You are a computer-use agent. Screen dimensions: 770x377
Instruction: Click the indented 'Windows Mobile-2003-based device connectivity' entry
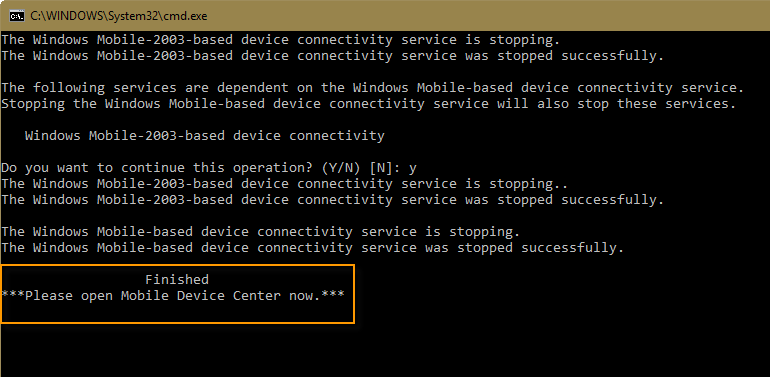205,135
